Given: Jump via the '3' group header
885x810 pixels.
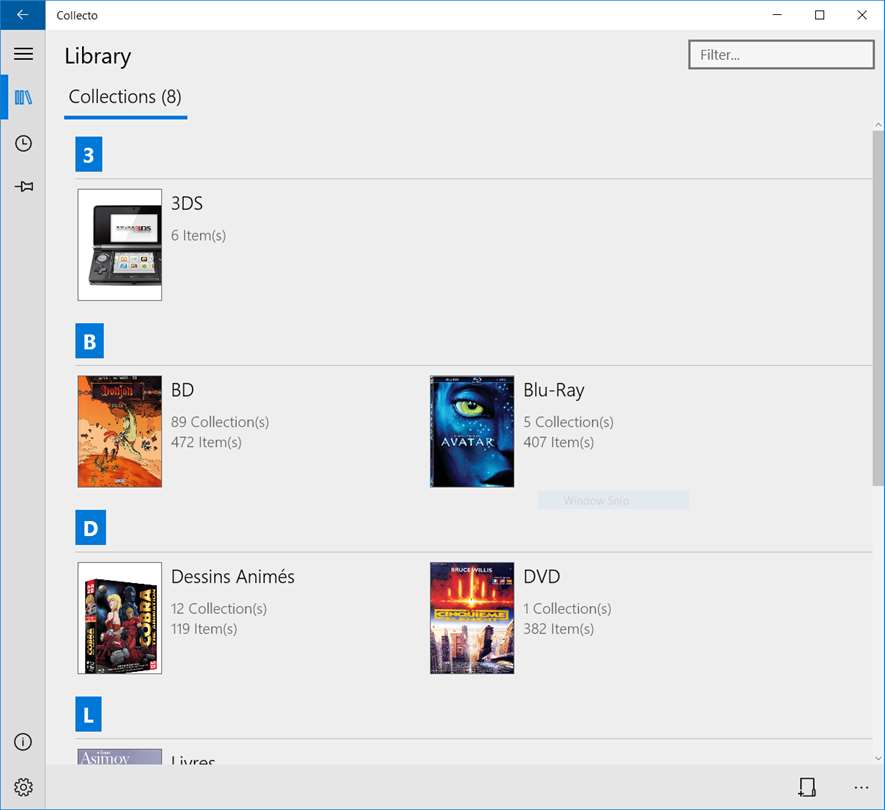Looking at the screenshot, I should coord(89,154).
